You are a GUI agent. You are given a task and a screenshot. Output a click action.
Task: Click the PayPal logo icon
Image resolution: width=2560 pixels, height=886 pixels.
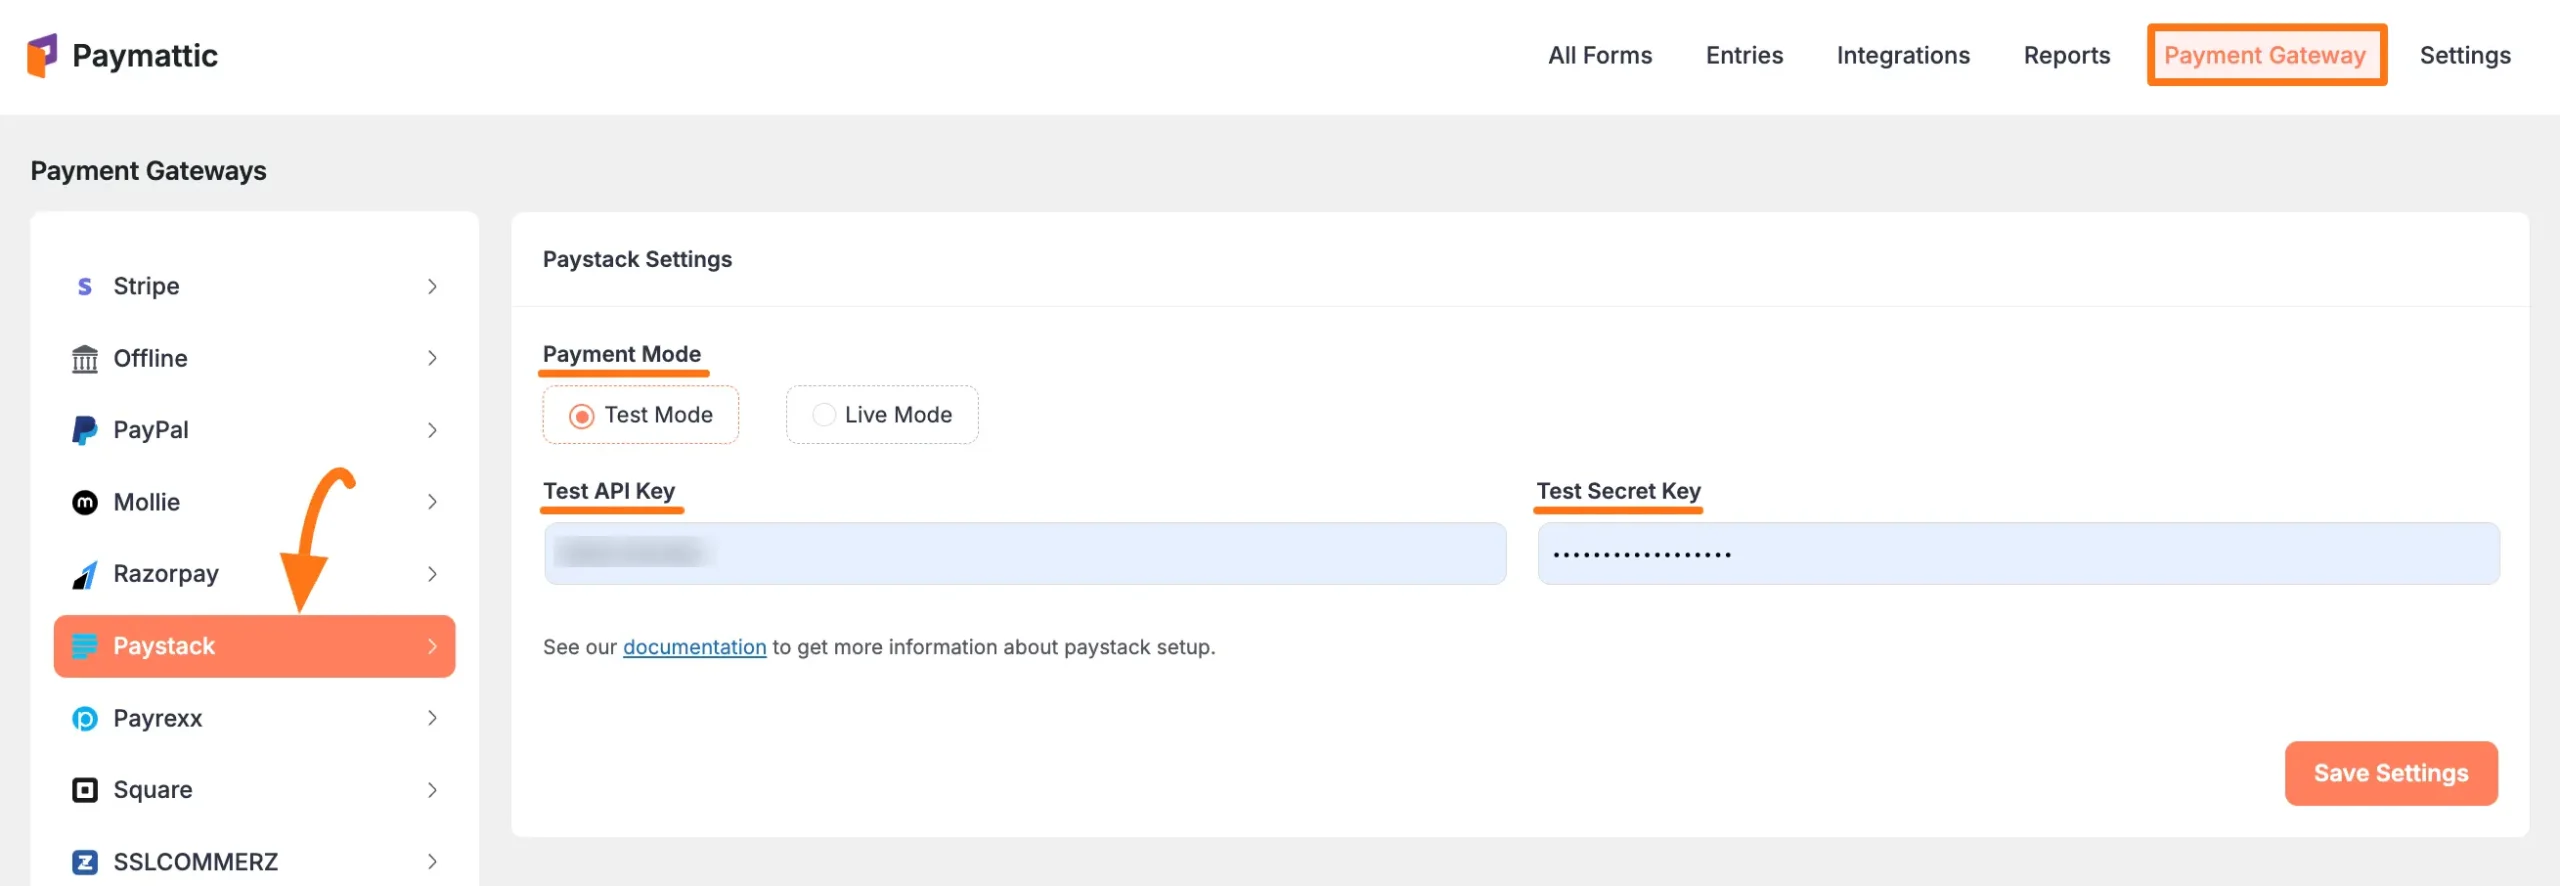pos(85,430)
